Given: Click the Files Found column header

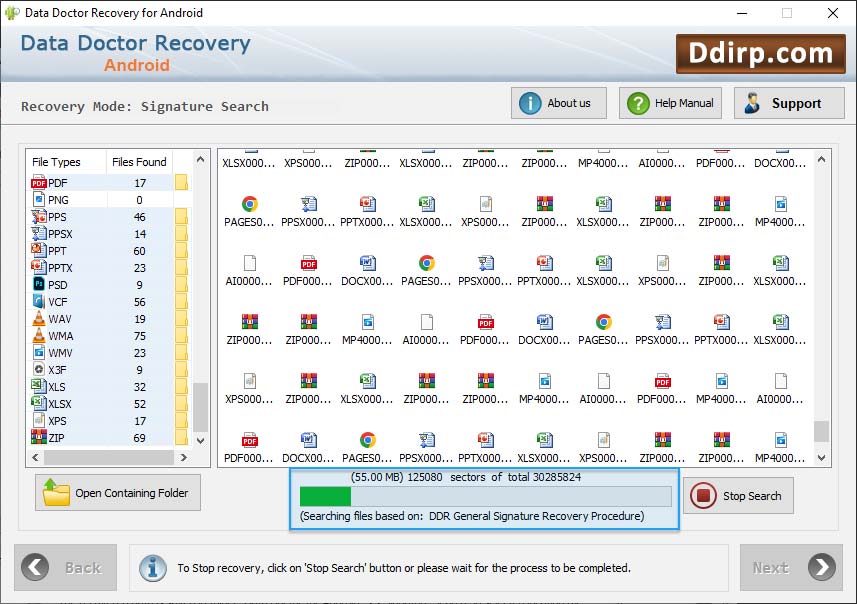Looking at the screenshot, I should pos(139,162).
